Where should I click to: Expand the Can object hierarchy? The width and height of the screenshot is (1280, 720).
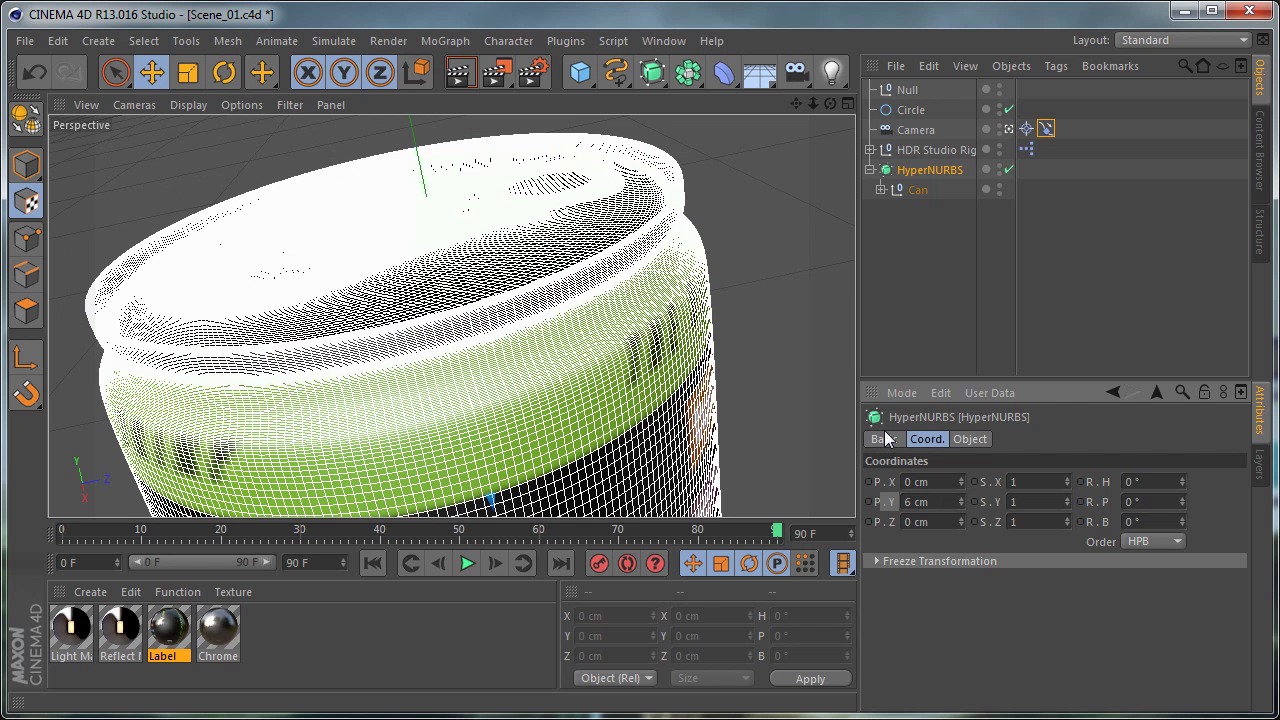pos(881,190)
